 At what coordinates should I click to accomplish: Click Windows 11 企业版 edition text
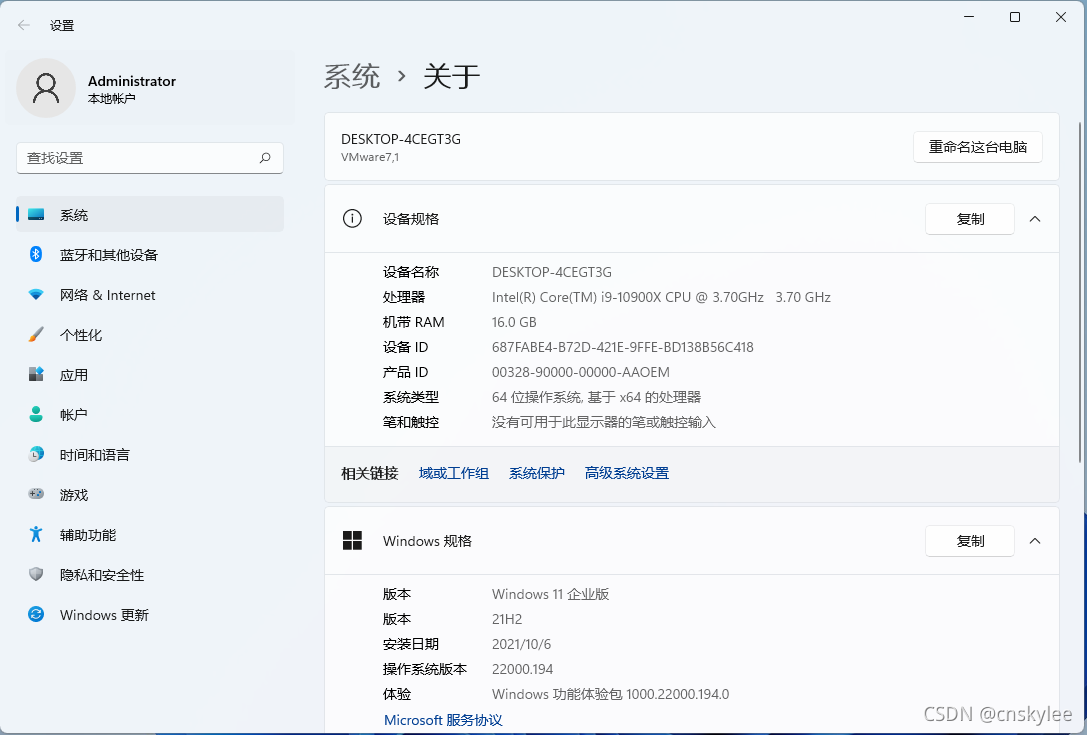pos(550,594)
